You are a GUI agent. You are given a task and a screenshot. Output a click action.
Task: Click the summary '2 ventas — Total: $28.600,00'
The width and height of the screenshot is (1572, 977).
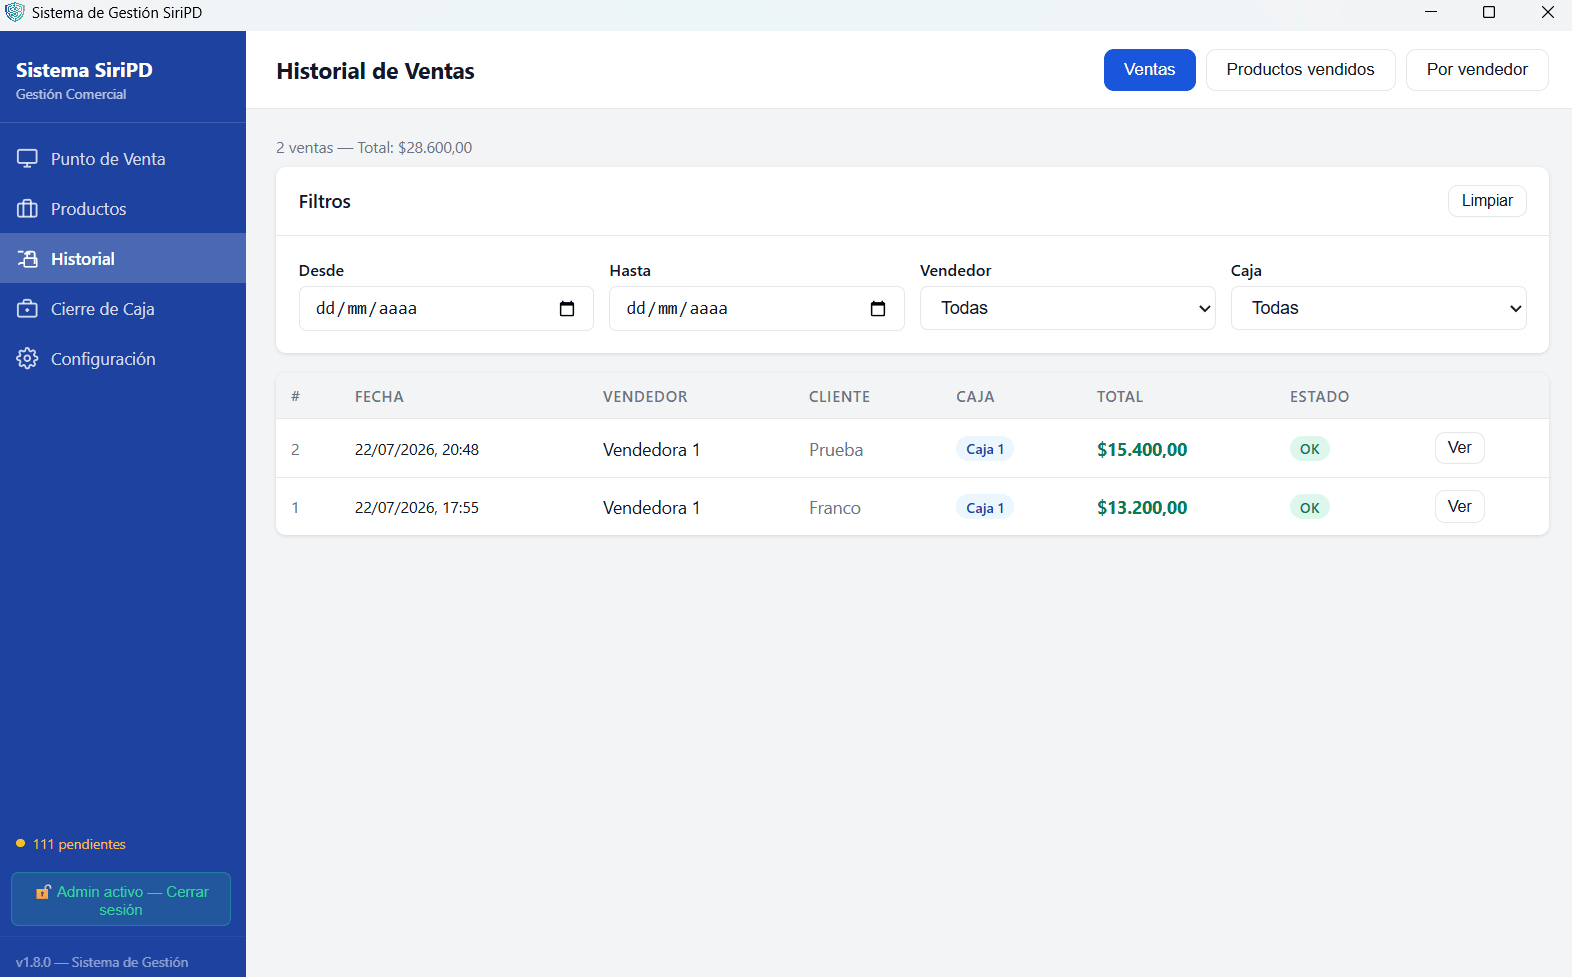[374, 148]
